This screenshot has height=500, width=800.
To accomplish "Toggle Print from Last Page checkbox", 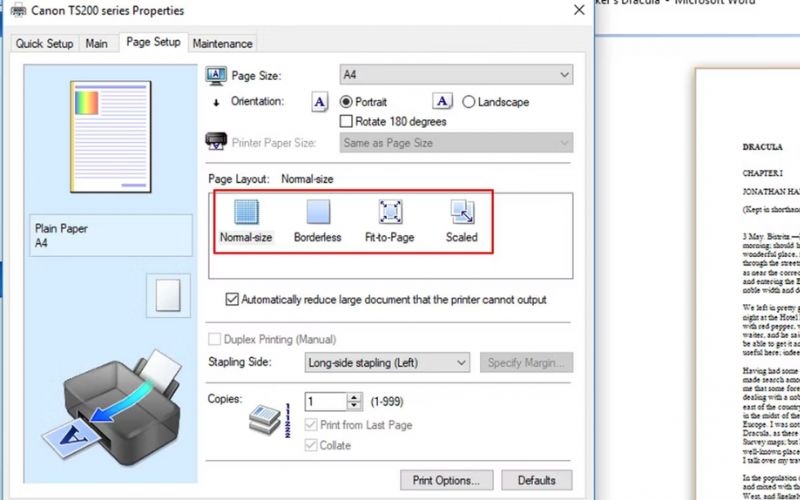I will (x=311, y=424).
